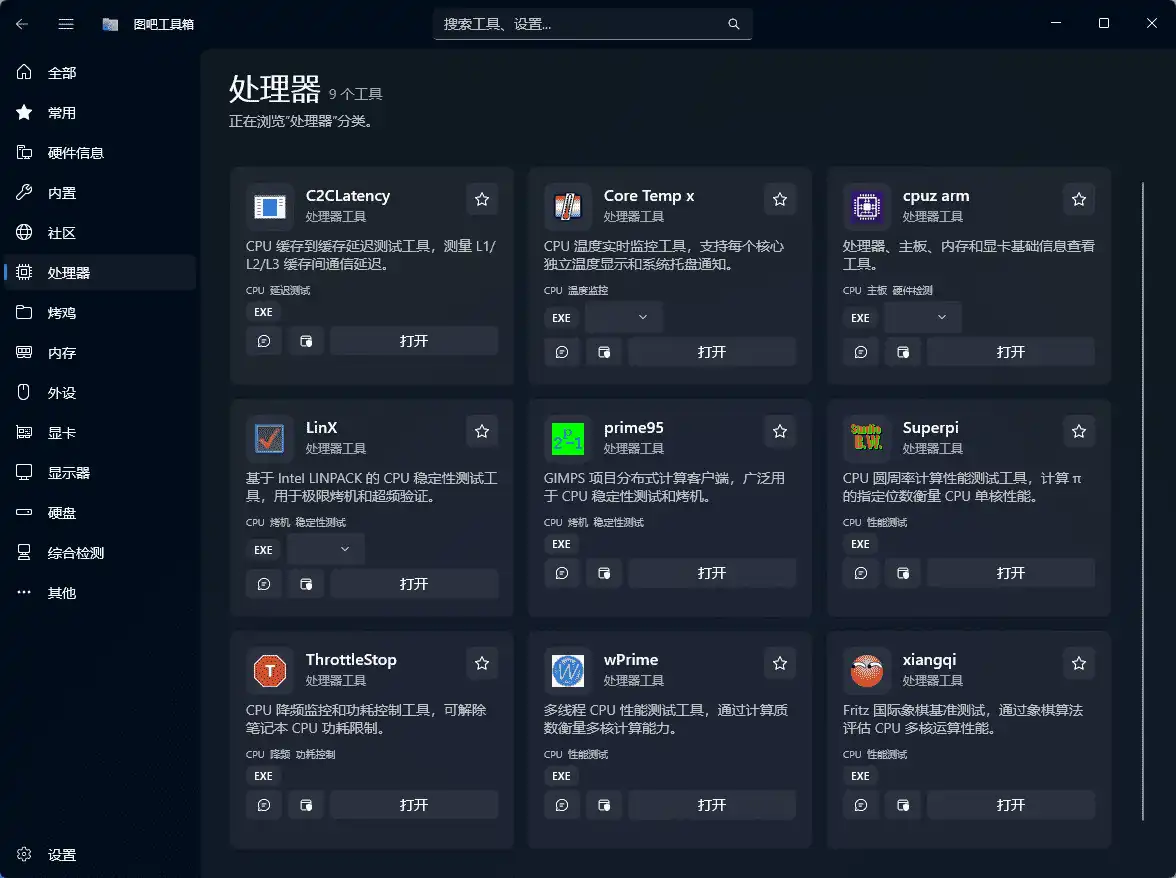The height and width of the screenshot is (878, 1176).
Task: Select 硬件信息 sidebar item
Action: tap(100, 153)
